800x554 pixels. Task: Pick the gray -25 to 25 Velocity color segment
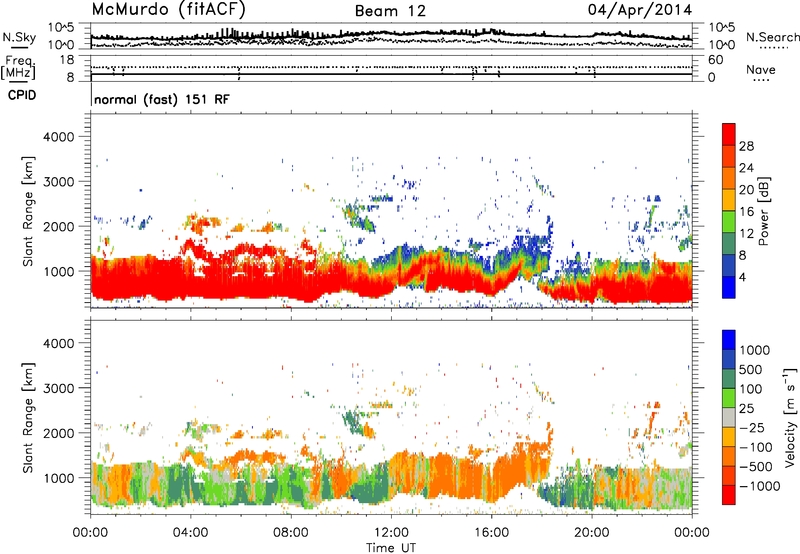(x=729, y=417)
